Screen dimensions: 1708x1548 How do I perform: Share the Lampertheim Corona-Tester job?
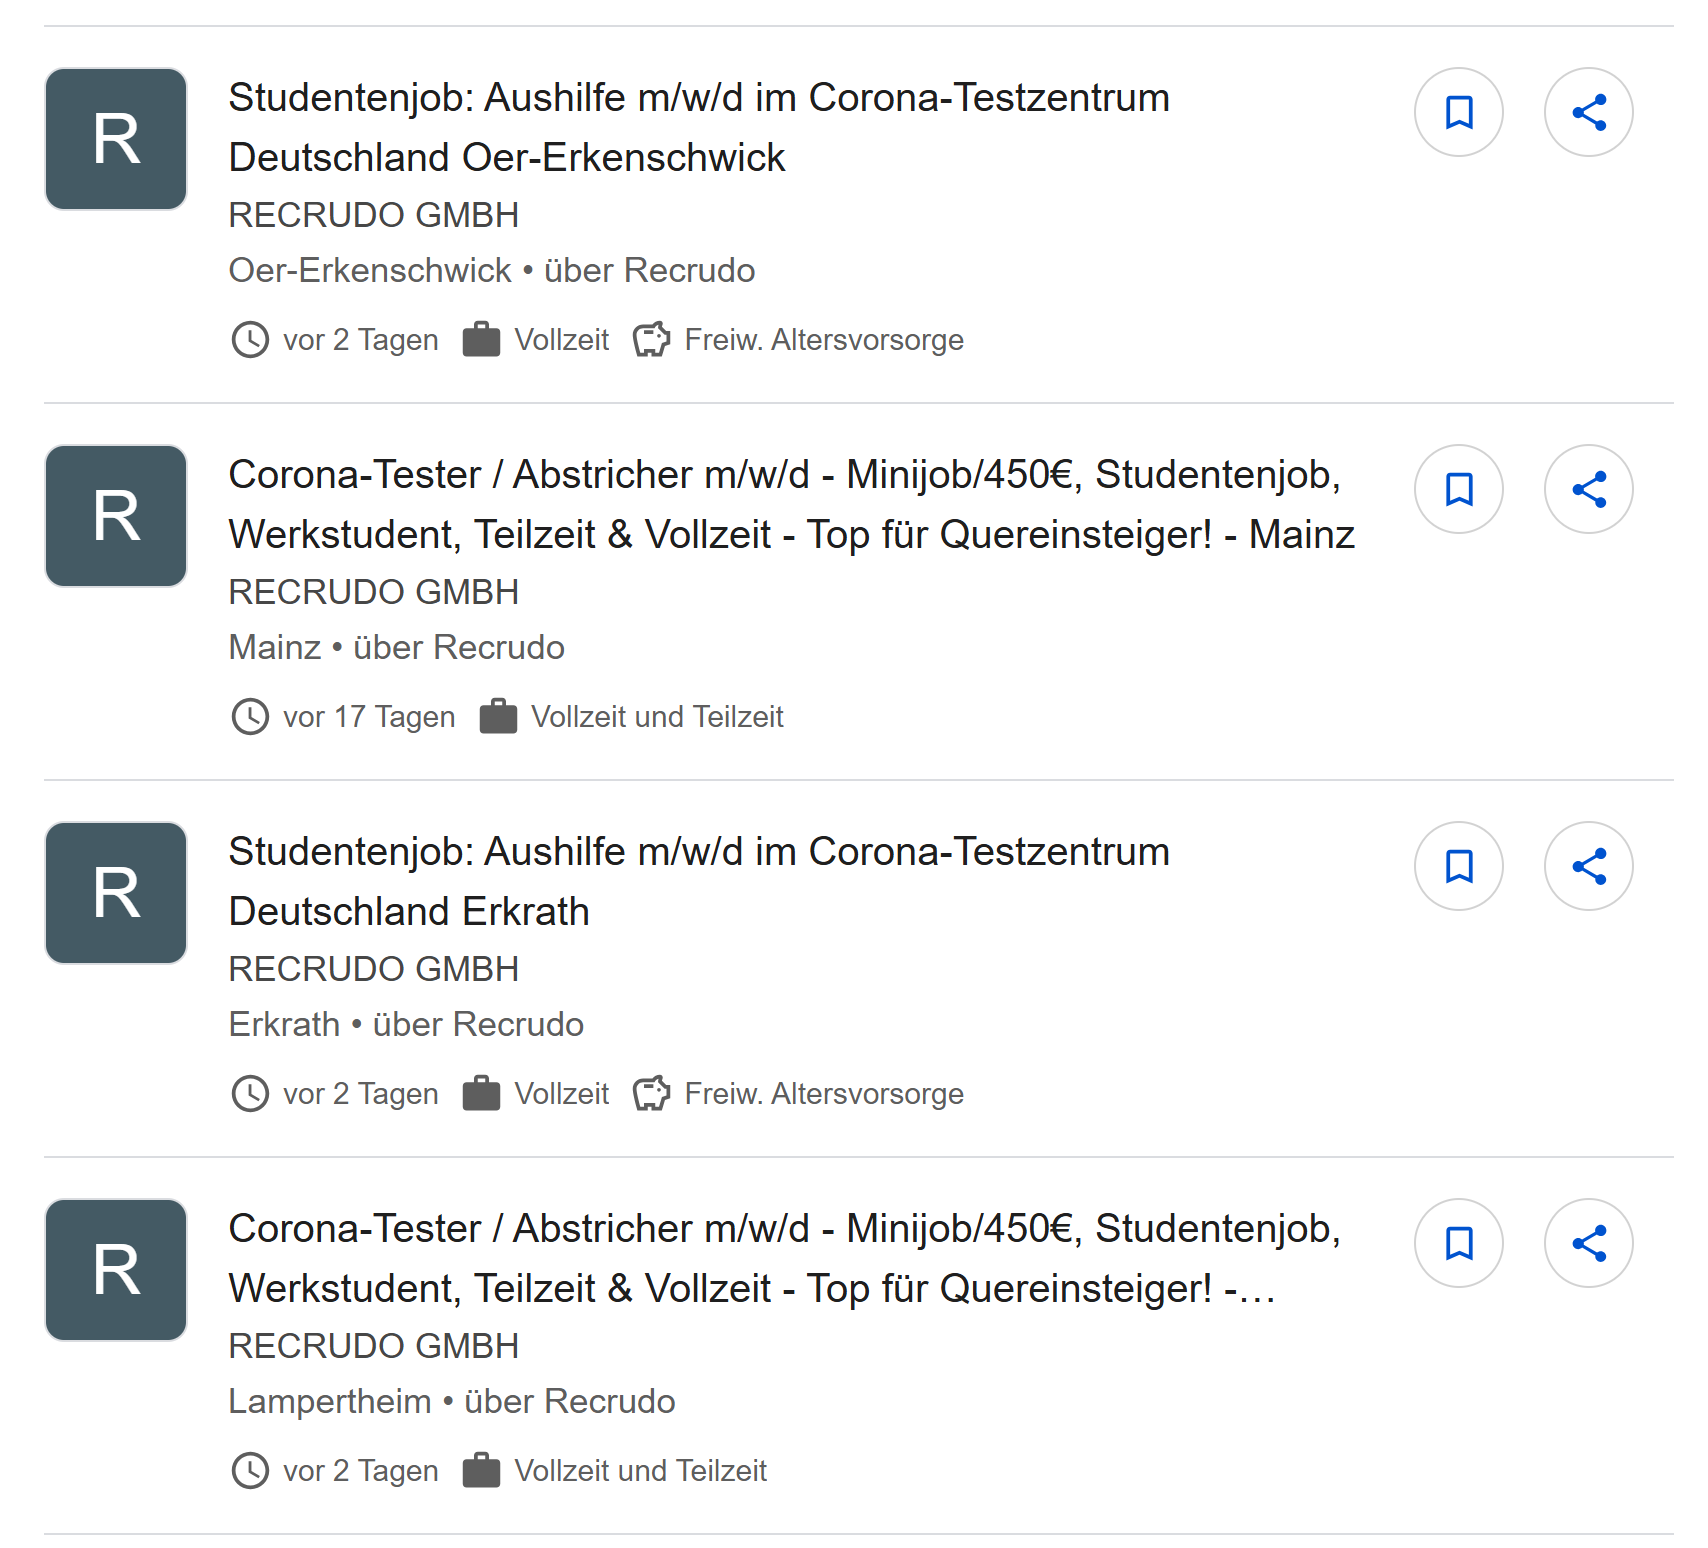[x=1589, y=1243]
